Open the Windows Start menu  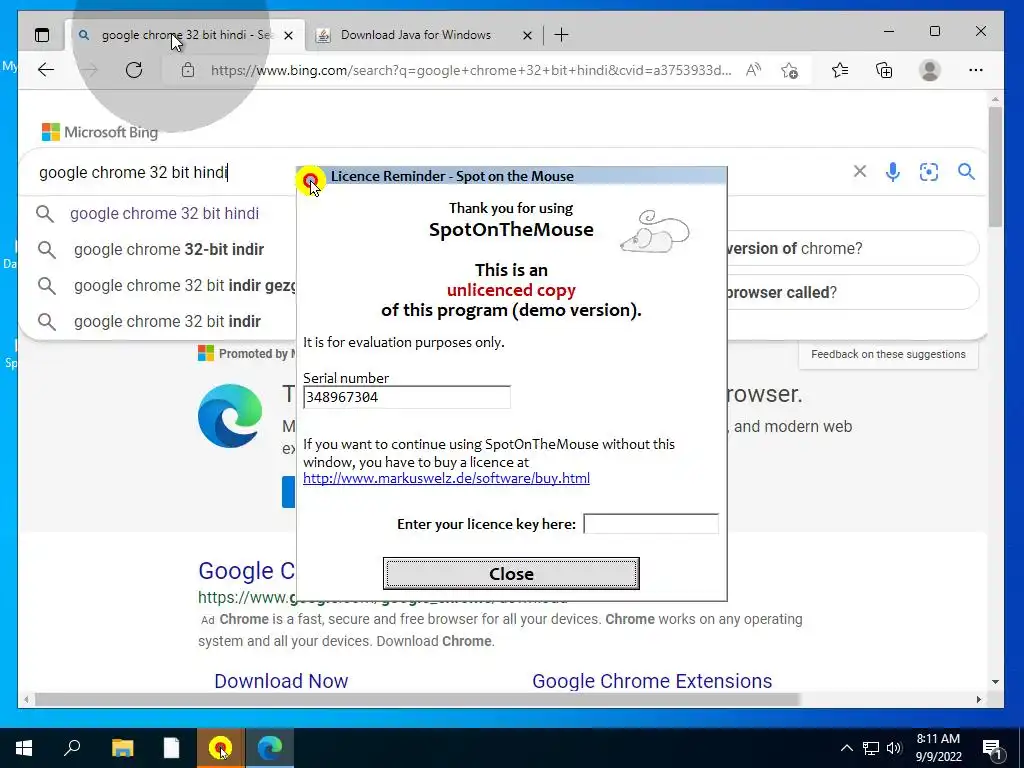[x=24, y=748]
